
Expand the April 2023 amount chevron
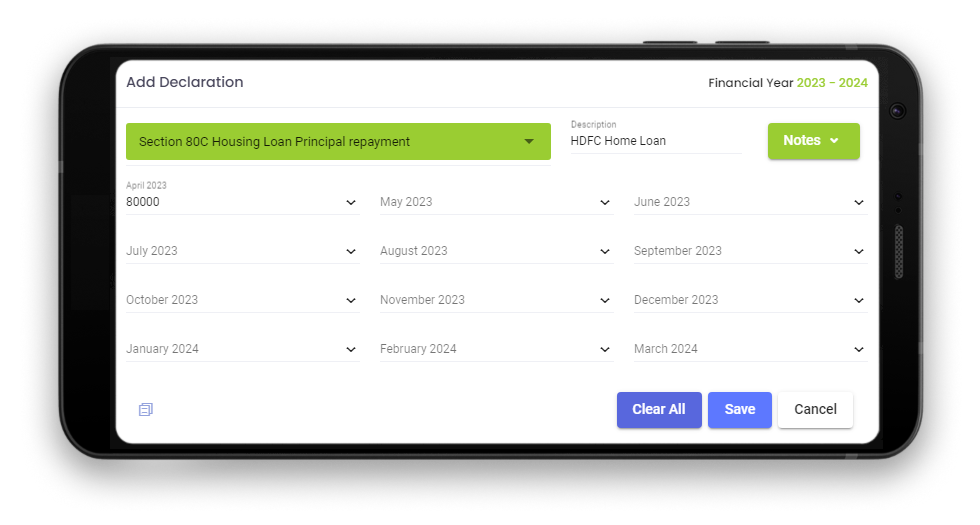[351, 202]
